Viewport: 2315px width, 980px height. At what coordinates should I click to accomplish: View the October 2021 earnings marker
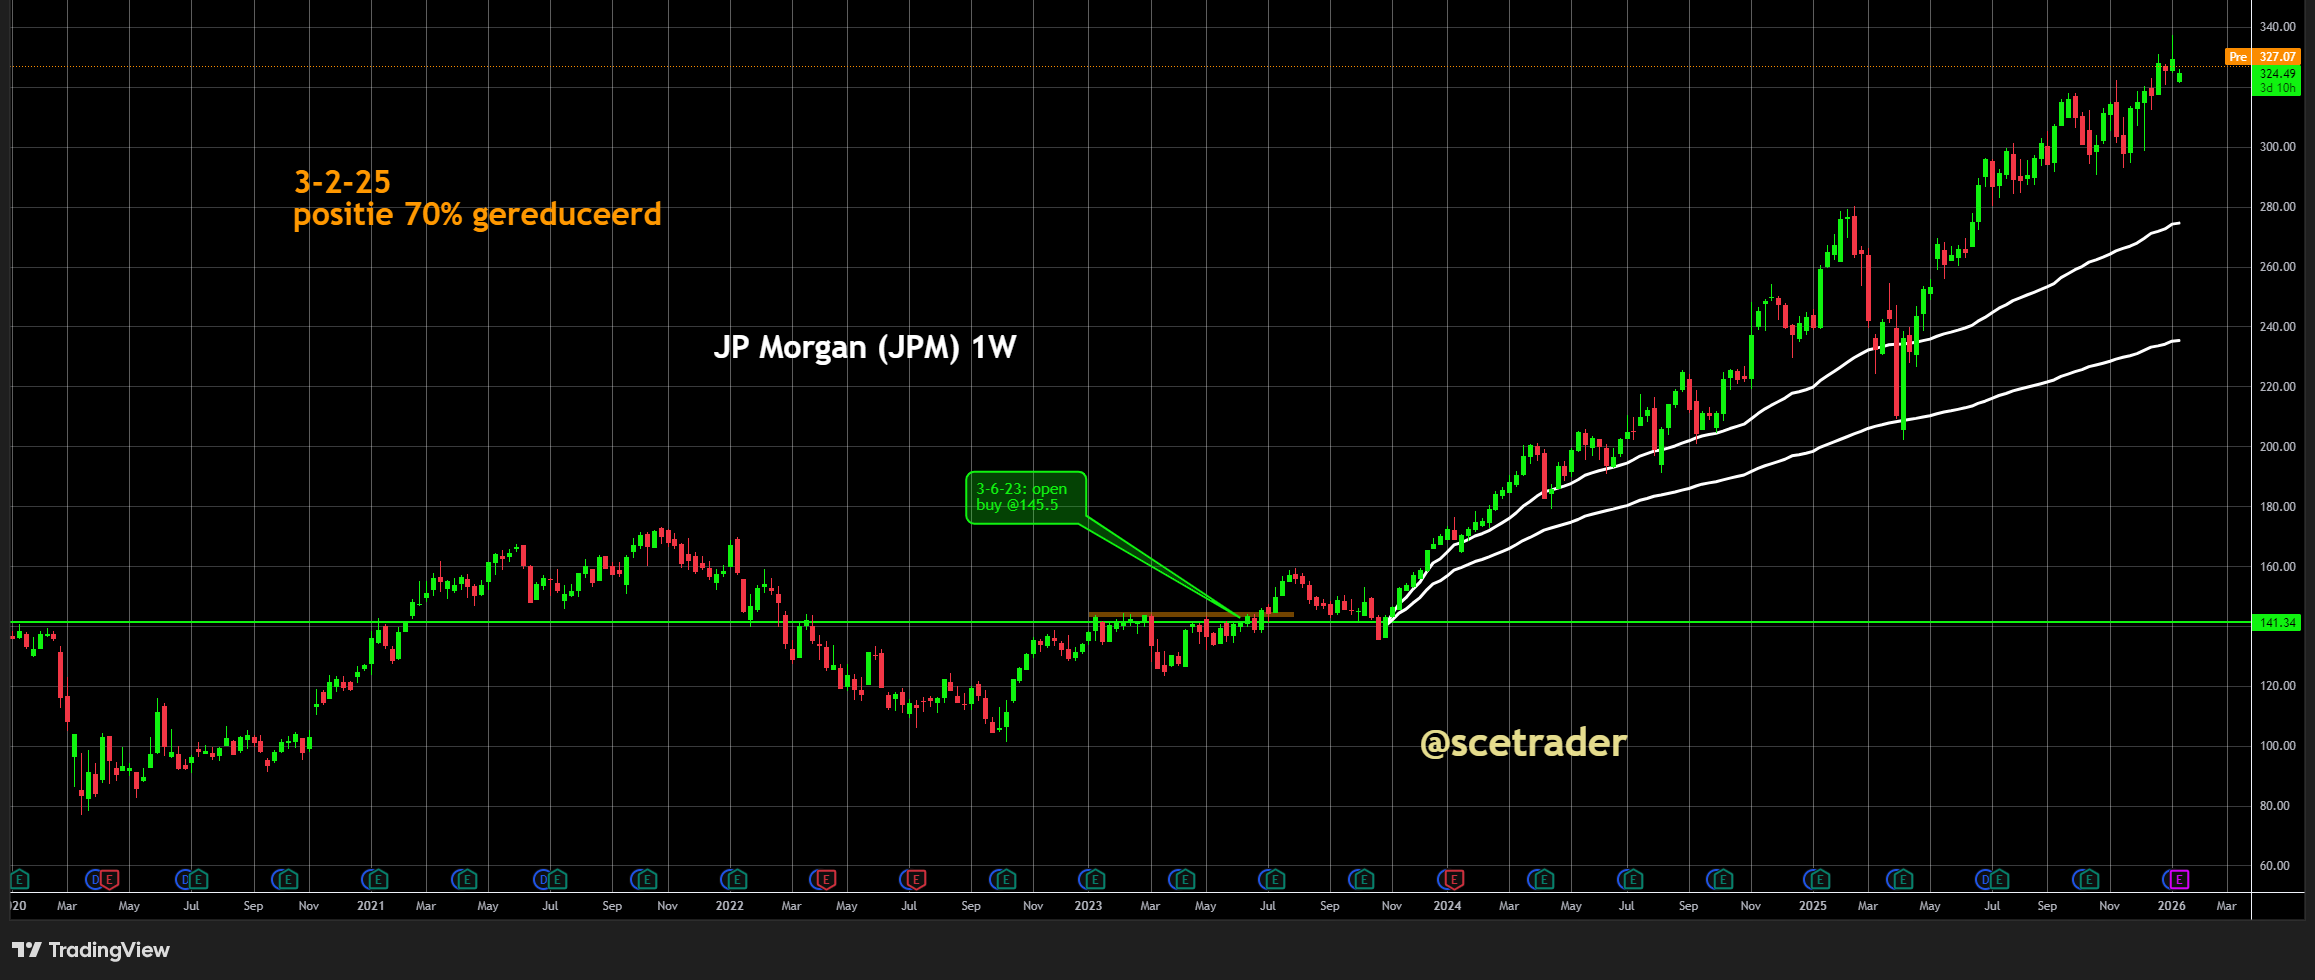point(647,880)
